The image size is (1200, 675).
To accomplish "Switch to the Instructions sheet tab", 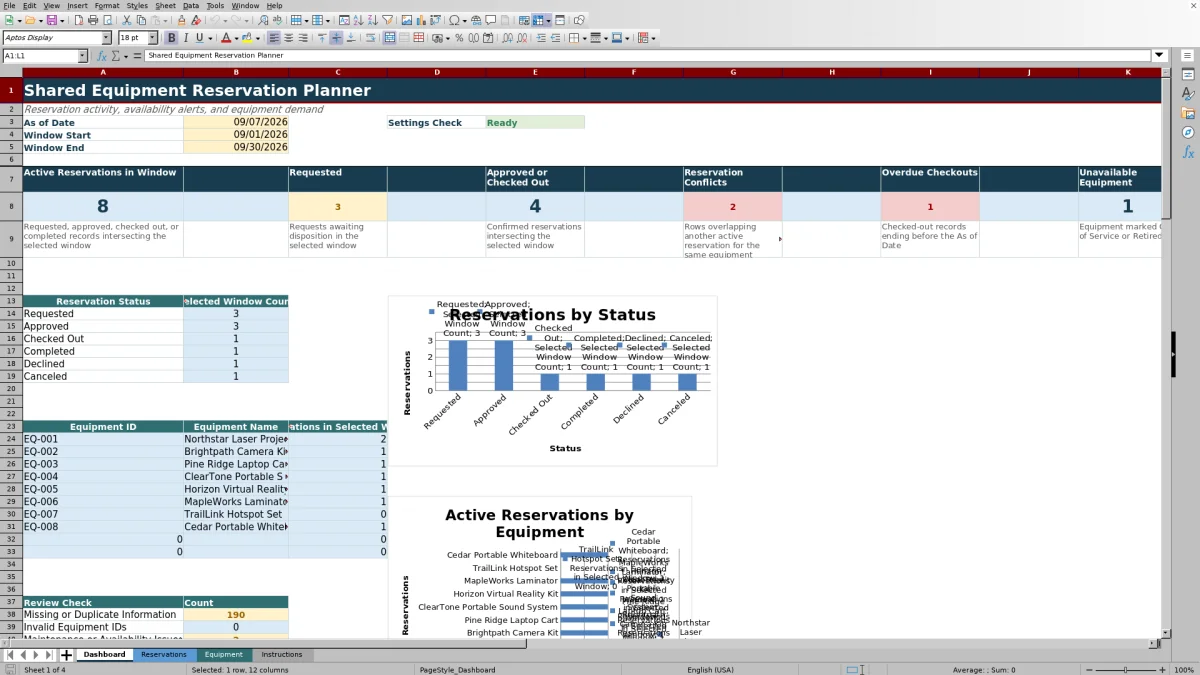I will click(282, 655).
